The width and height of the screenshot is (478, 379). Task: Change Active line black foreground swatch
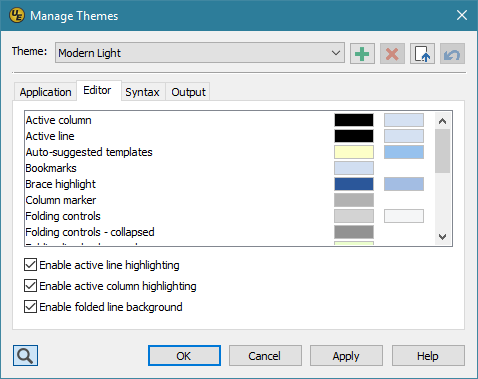(354, 136)
